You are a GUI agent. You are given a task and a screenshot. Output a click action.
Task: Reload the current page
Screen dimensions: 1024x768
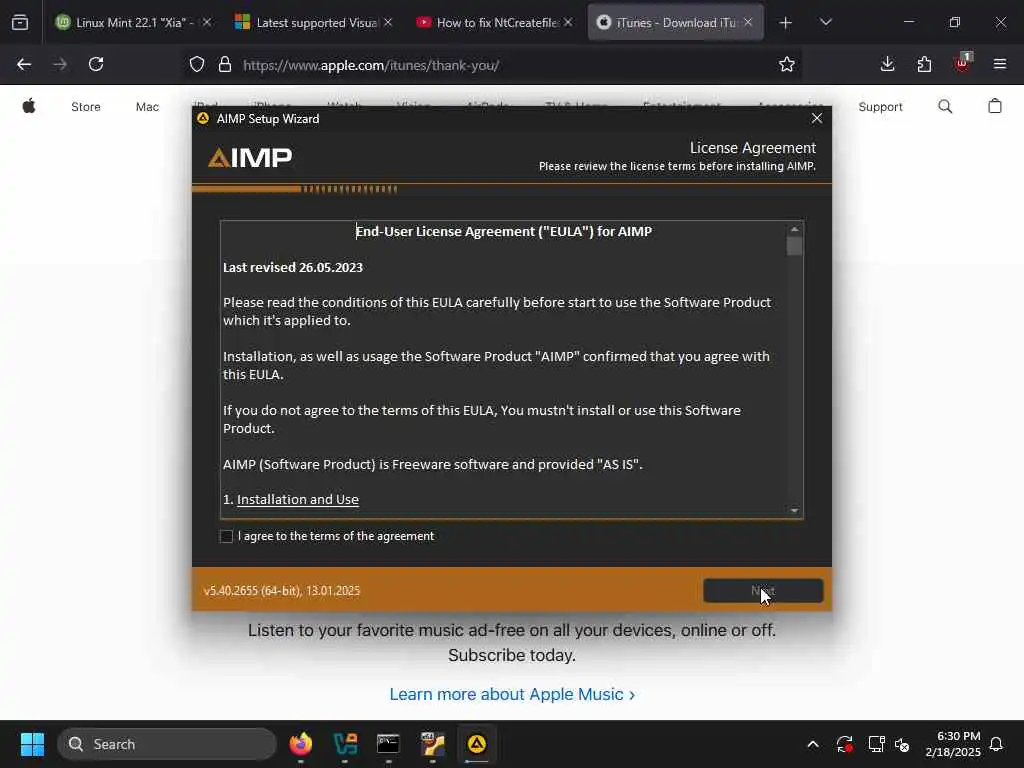pyautogui.click(x=96, y=64)
